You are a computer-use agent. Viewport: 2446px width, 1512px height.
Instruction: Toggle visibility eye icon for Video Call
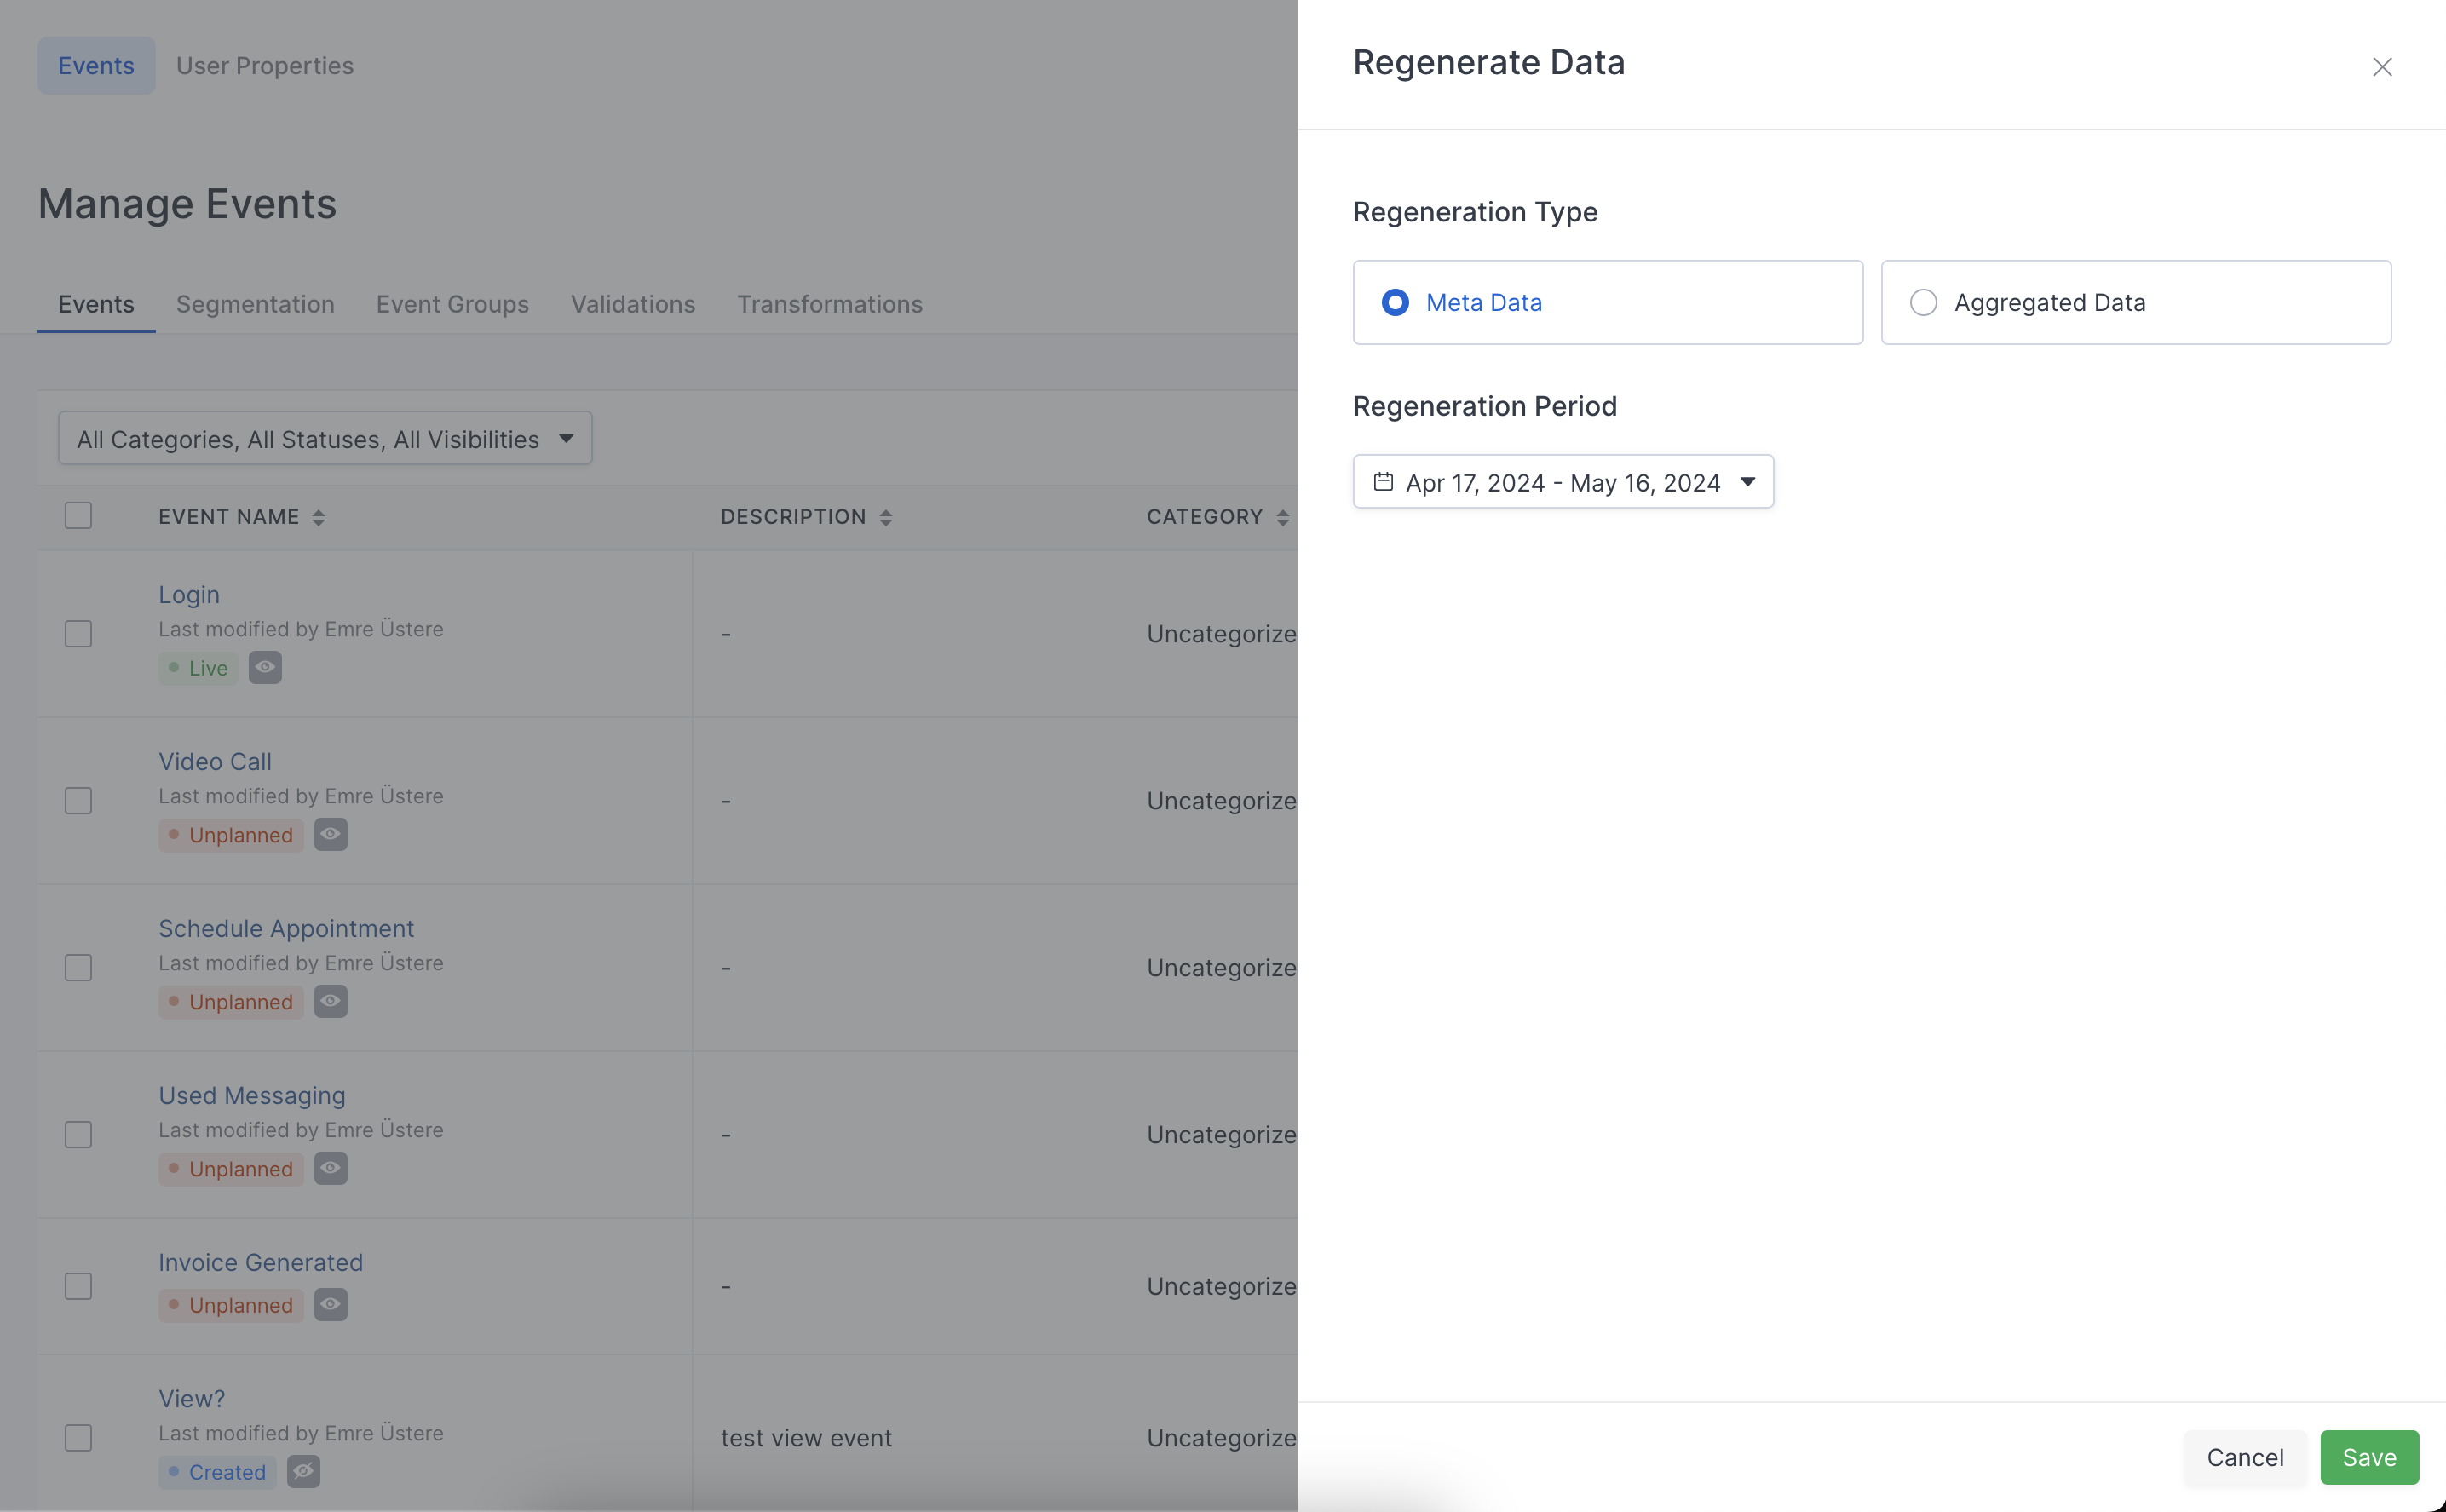pos(330,834)
